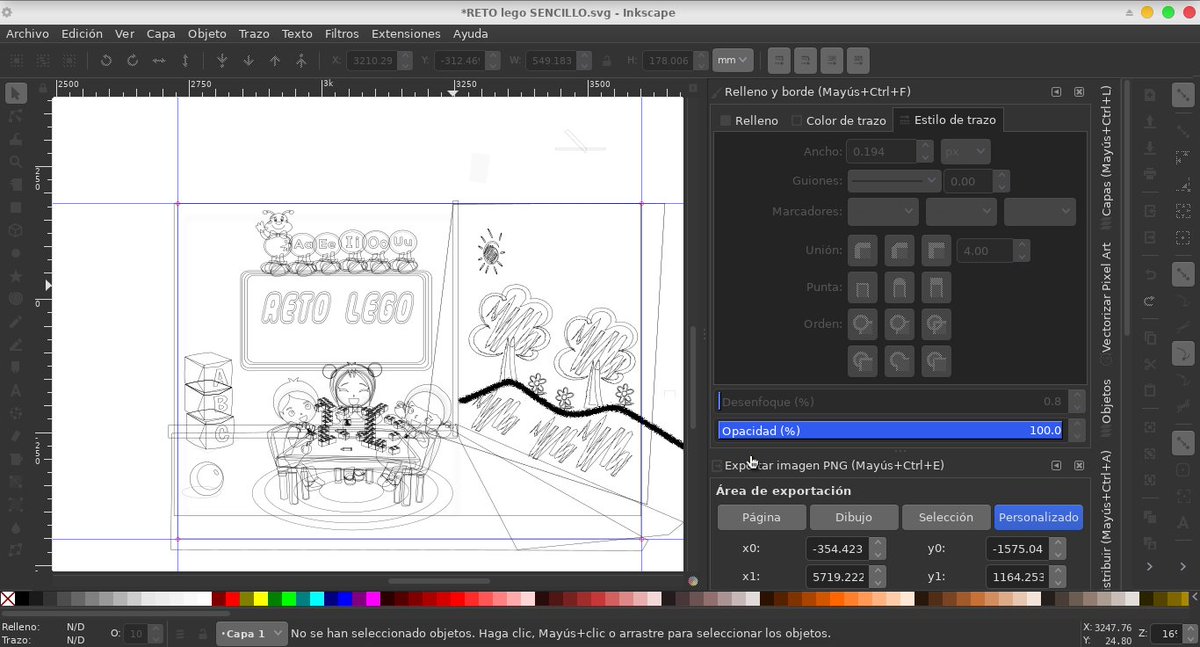Click the Opacidad (%) slider
Screen dimensions: 1200x647
tap(892, 431)
